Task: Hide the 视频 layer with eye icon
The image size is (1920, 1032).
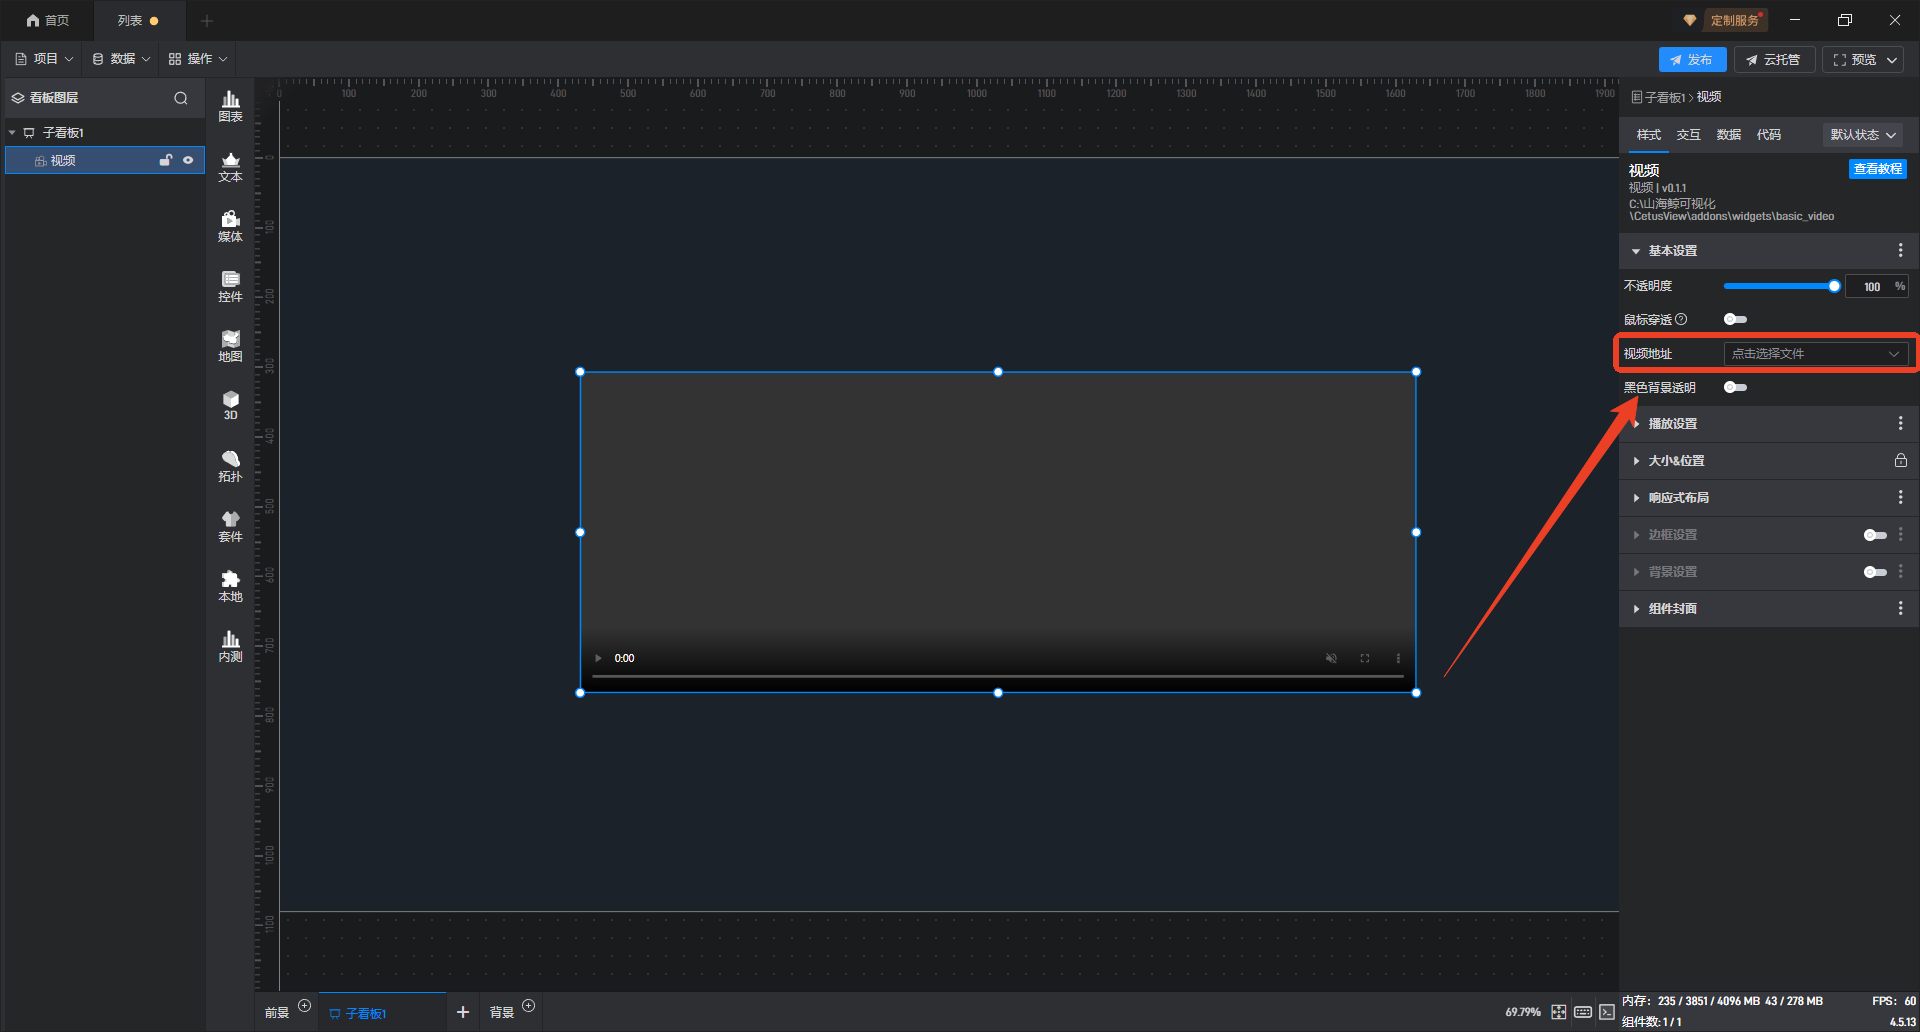Action: 188,160
